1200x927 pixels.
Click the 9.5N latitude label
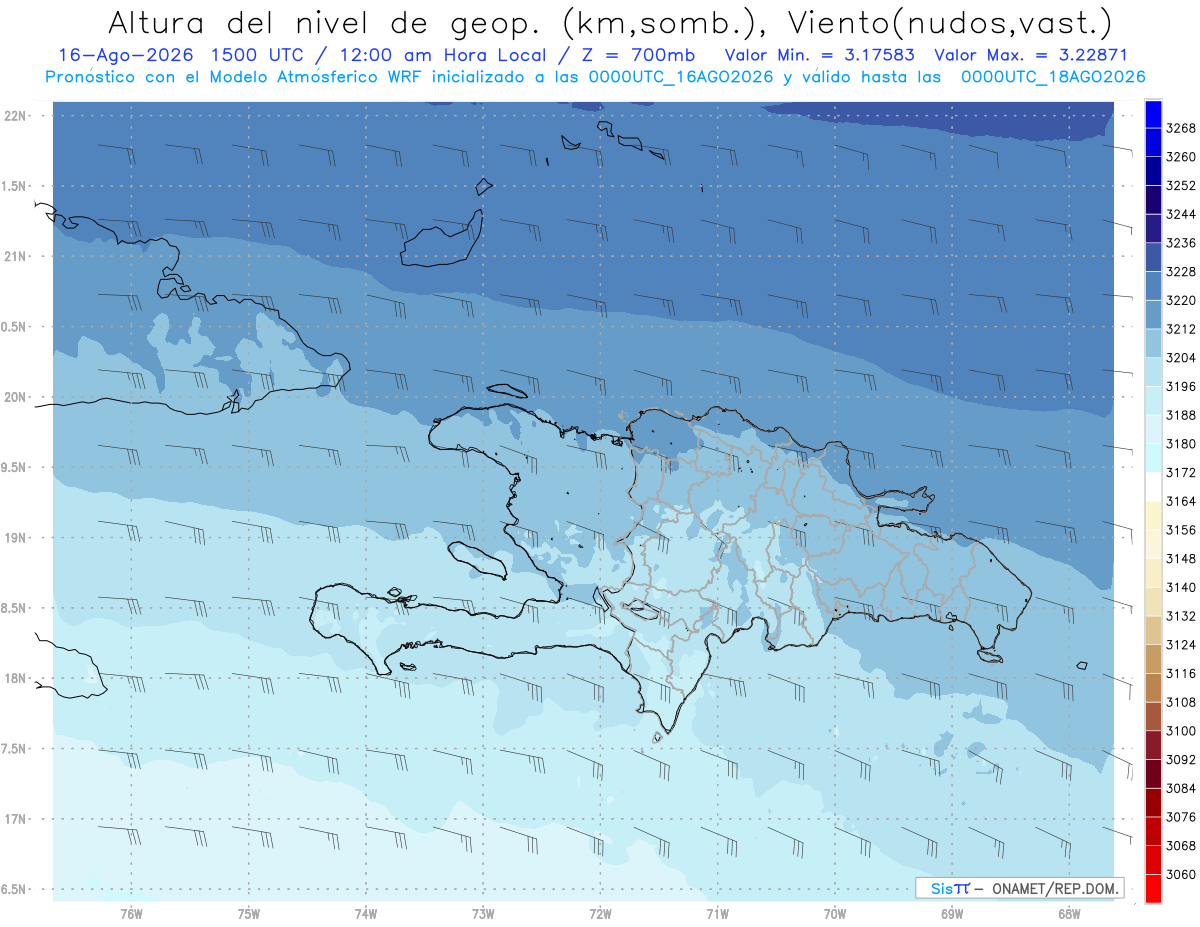point(15,467)
